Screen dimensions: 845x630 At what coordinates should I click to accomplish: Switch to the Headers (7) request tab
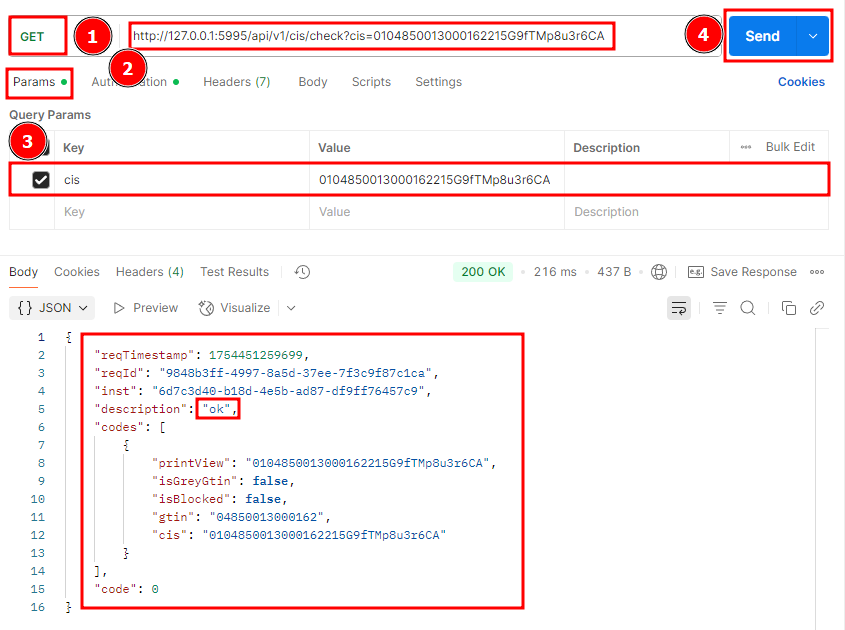[236, 82]
